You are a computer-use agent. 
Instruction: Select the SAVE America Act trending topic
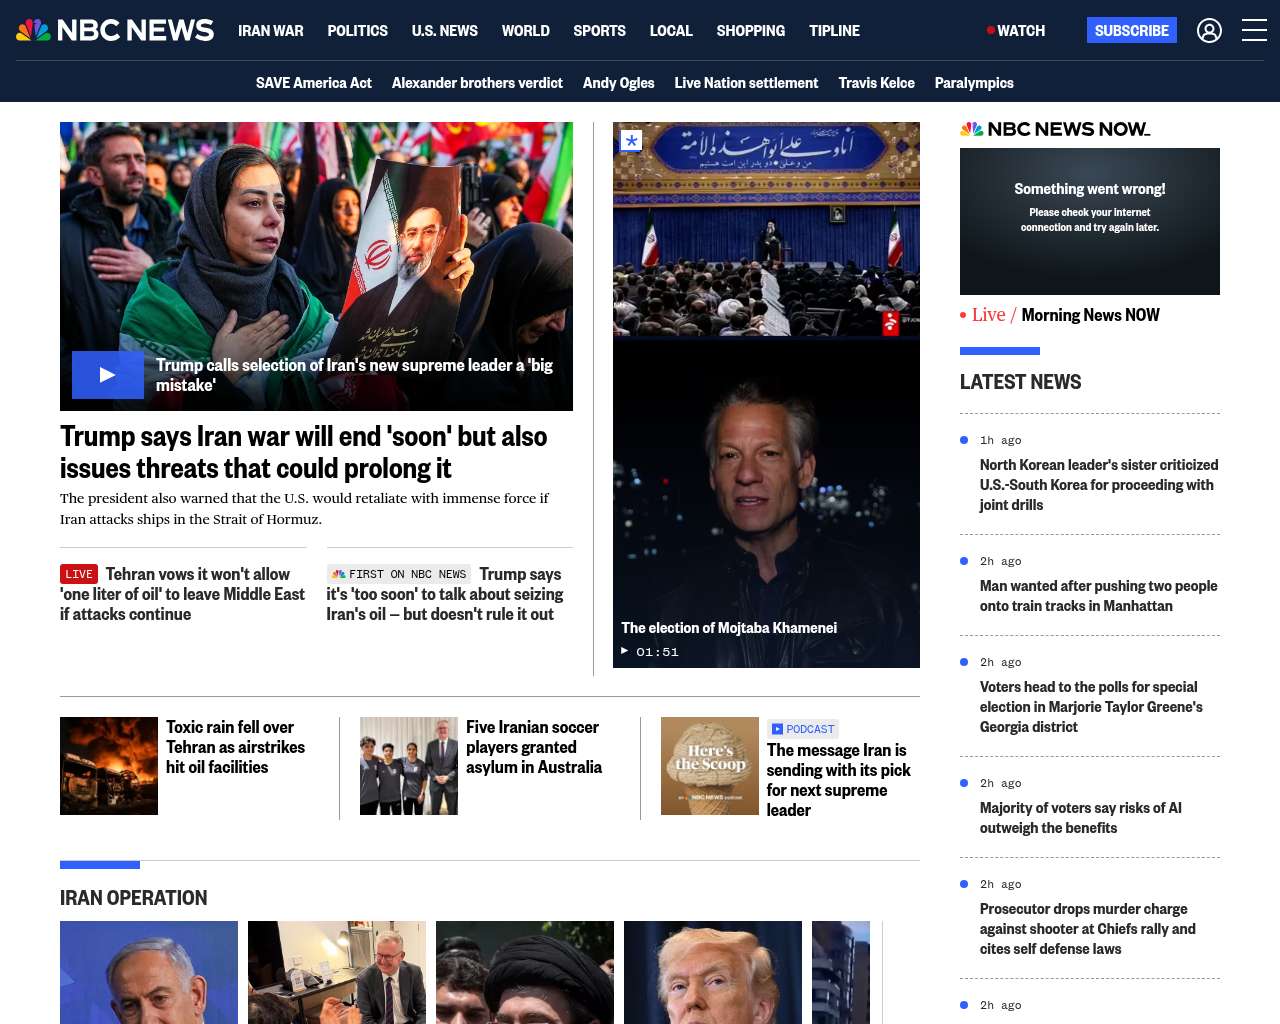[x=313, y=83]
